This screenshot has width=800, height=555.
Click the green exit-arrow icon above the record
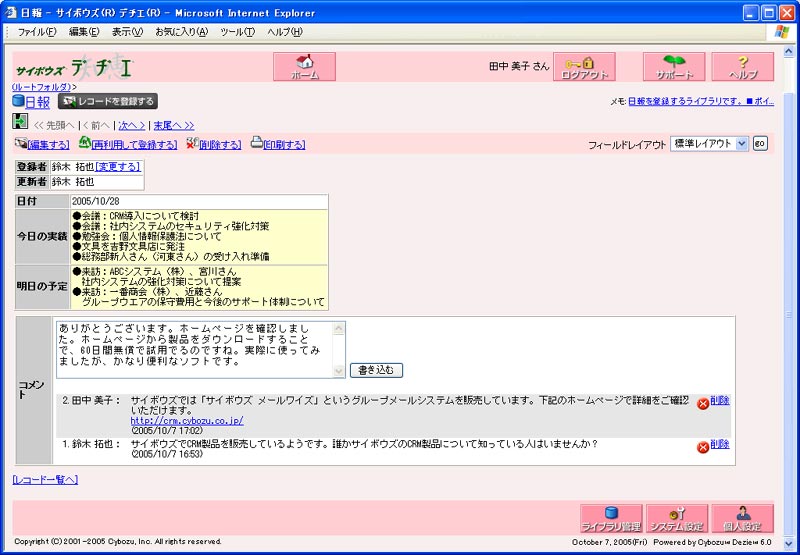click(20, 121)
